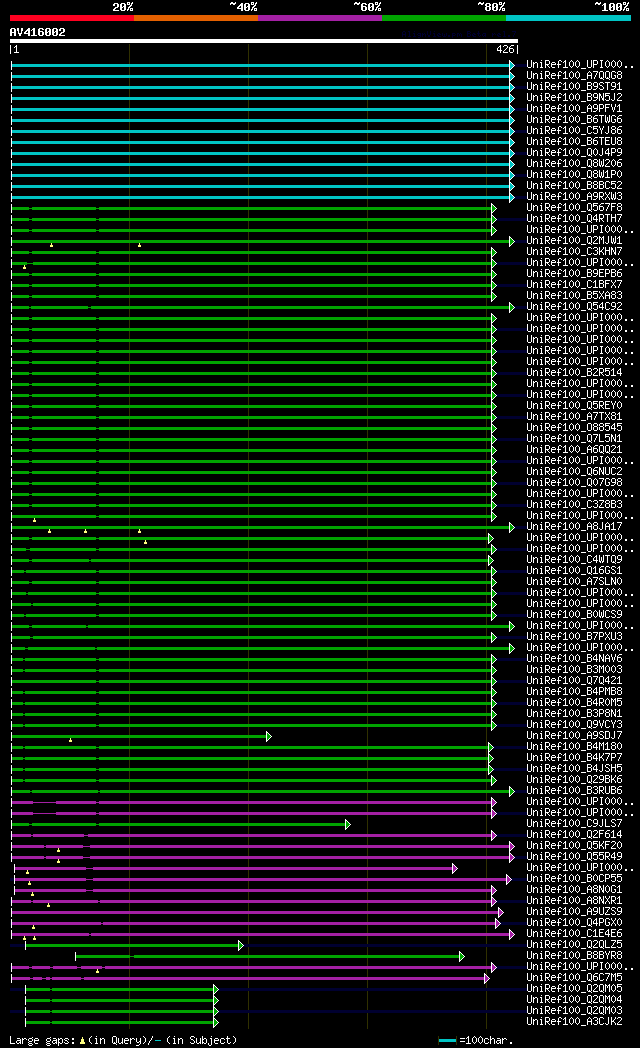
Task: Open hit UniRef100_B9EPB6
Action: 574,273
